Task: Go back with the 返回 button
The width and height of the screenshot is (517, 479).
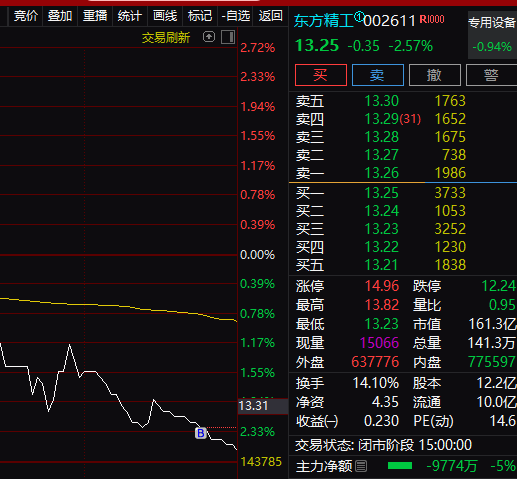Action: (270, 16)
